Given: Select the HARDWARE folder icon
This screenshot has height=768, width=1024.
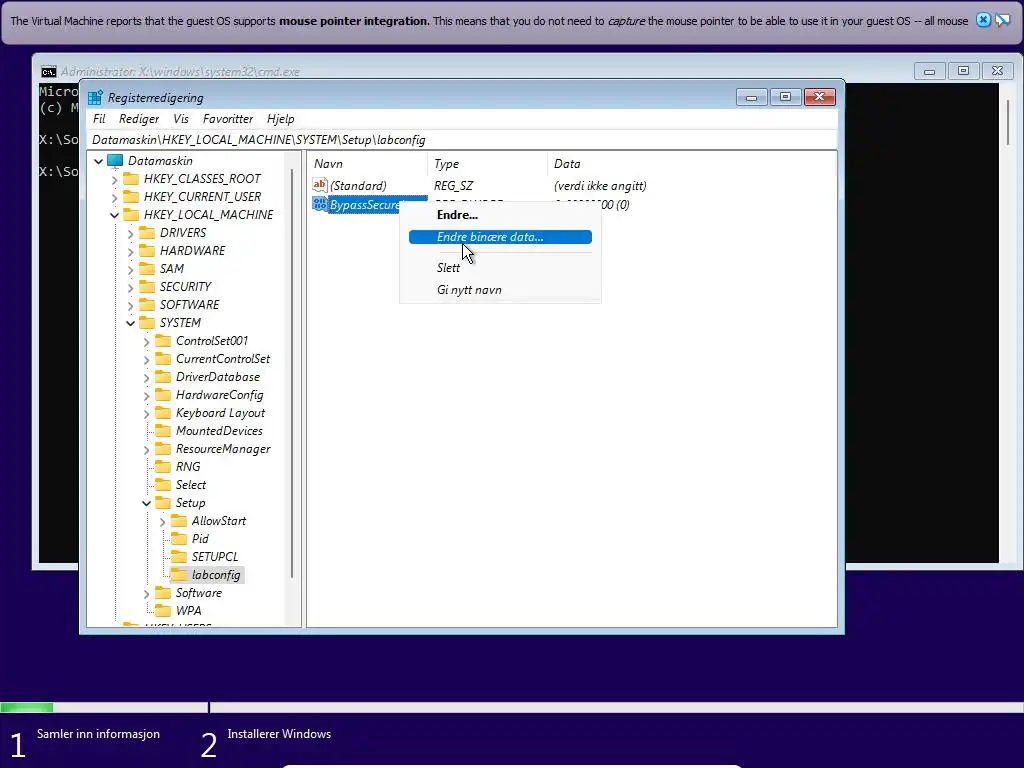Looking at the screenshot, I should click(x=148, y=251).
